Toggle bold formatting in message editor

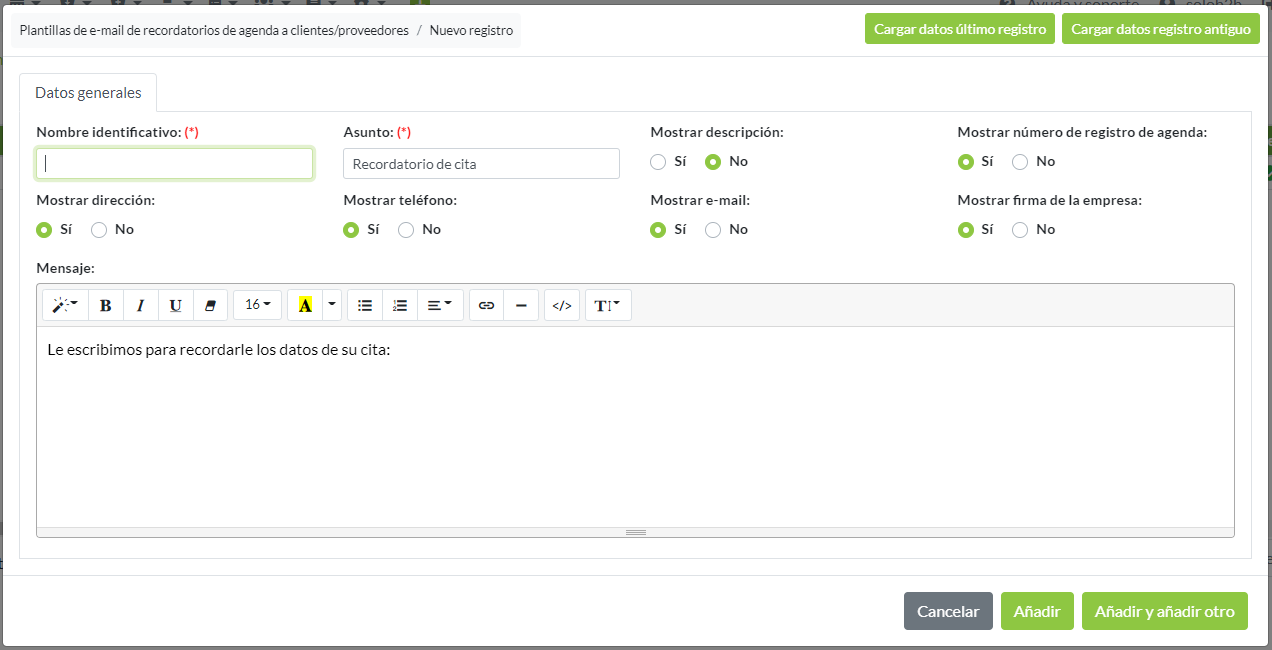pyautogui.click(x=106, y=305)
